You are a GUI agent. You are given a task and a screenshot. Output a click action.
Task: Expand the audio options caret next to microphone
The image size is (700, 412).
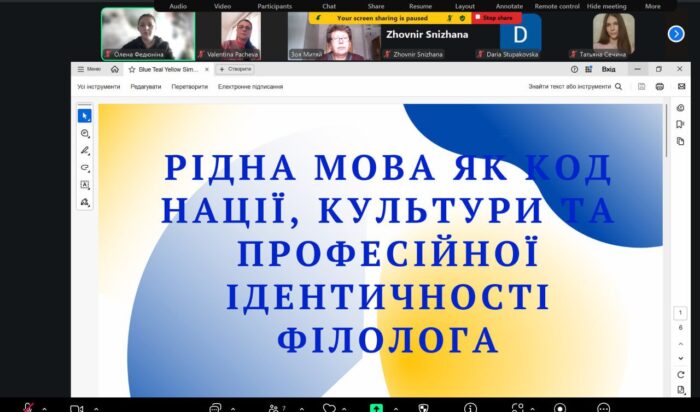click(x=43, y=408)
